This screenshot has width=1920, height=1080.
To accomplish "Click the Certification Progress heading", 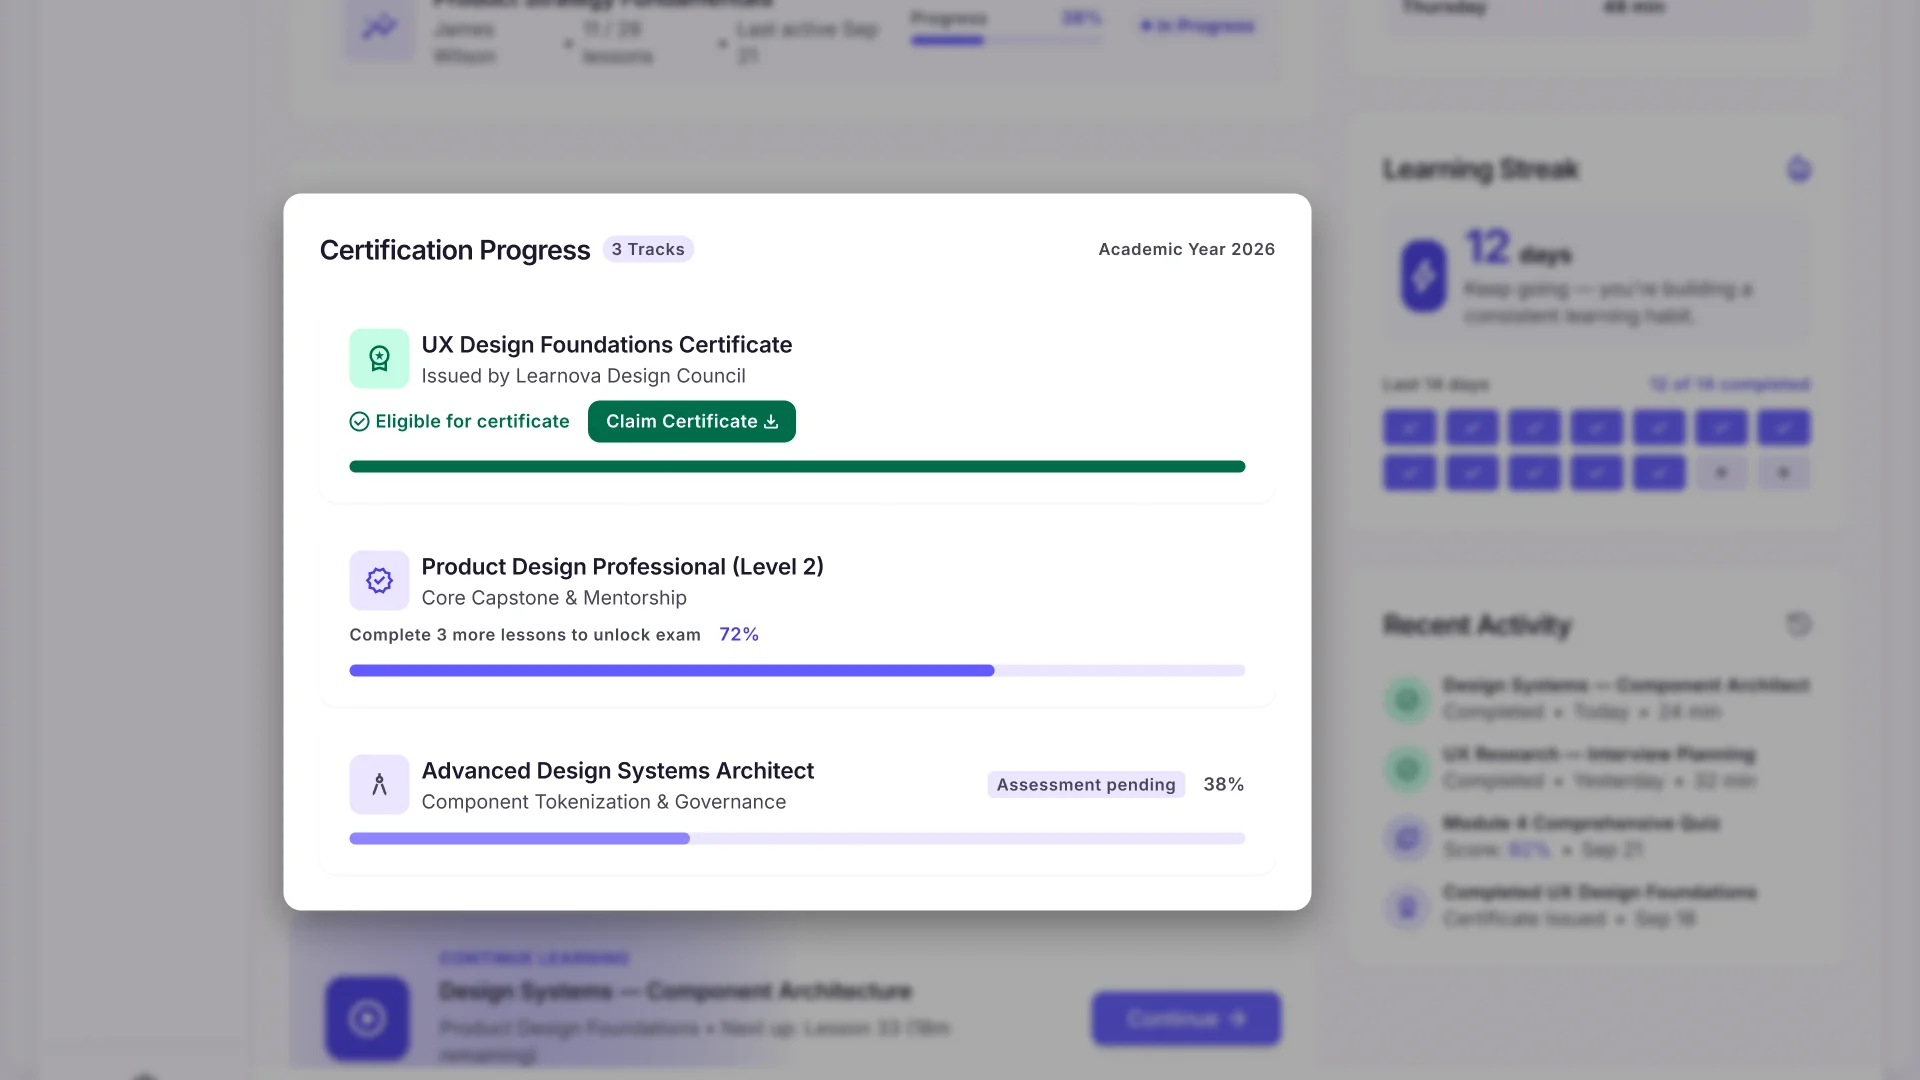I will 455,250.
